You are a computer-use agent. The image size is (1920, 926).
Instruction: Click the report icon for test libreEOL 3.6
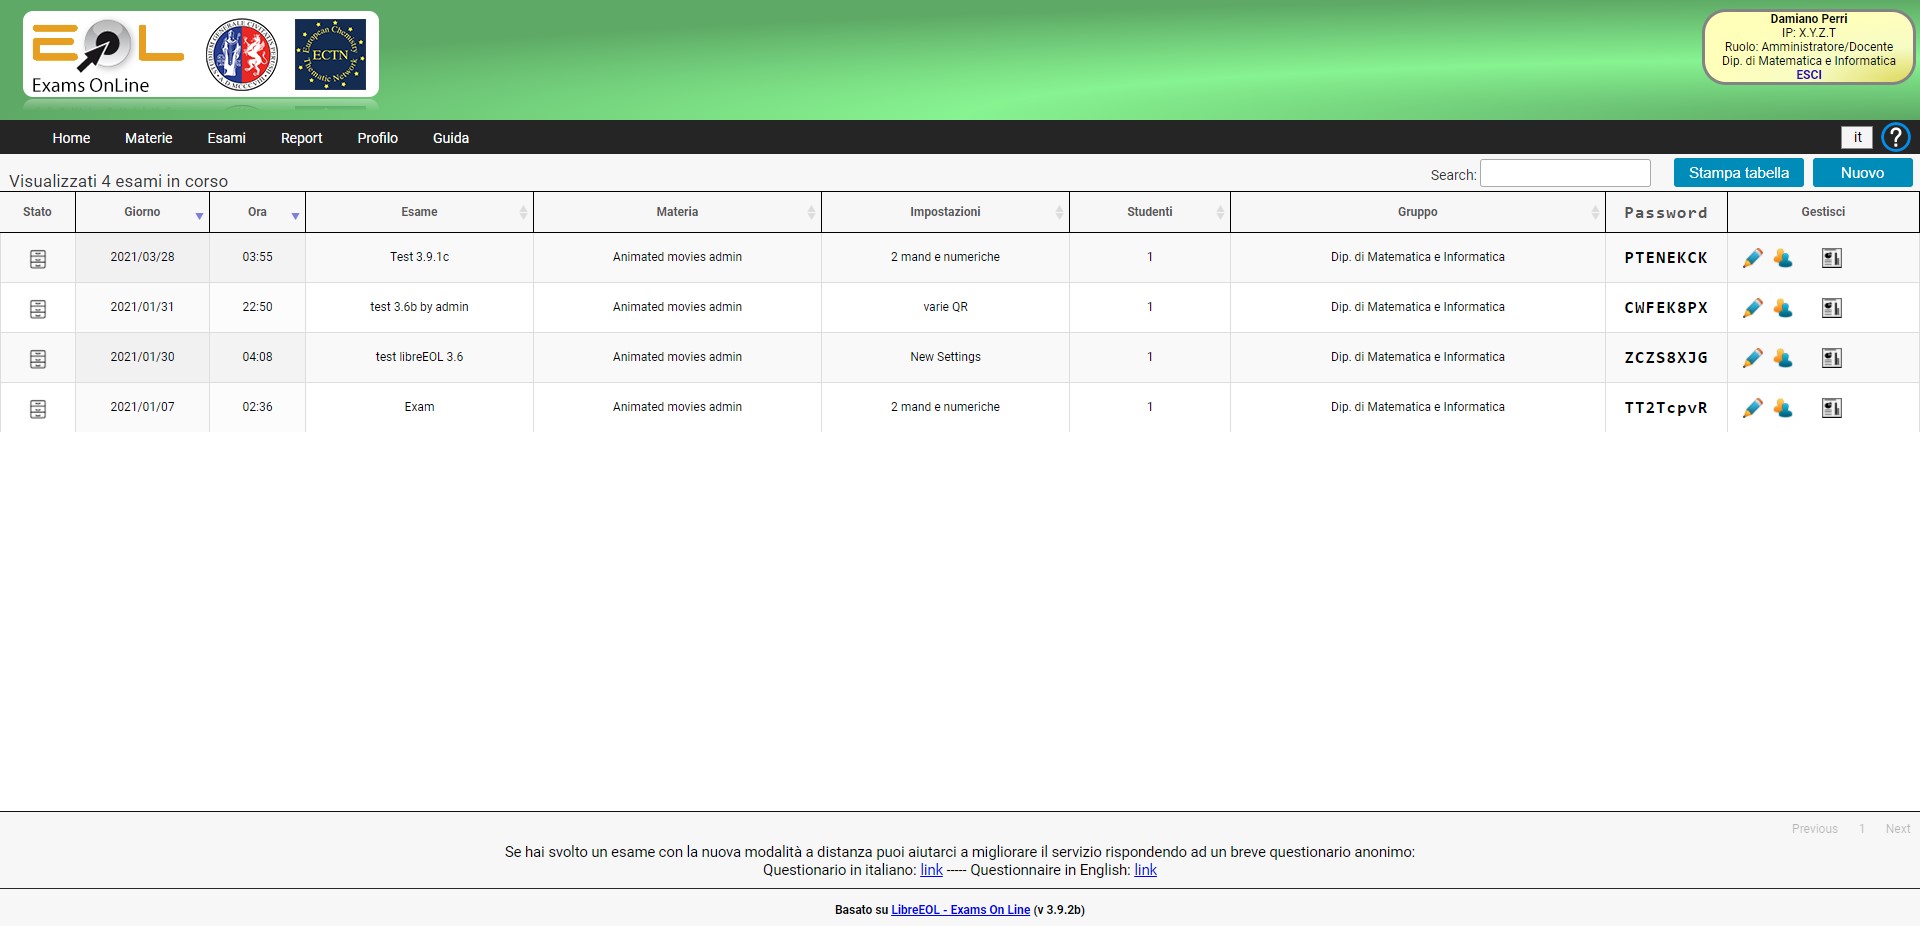(1832, 358)
